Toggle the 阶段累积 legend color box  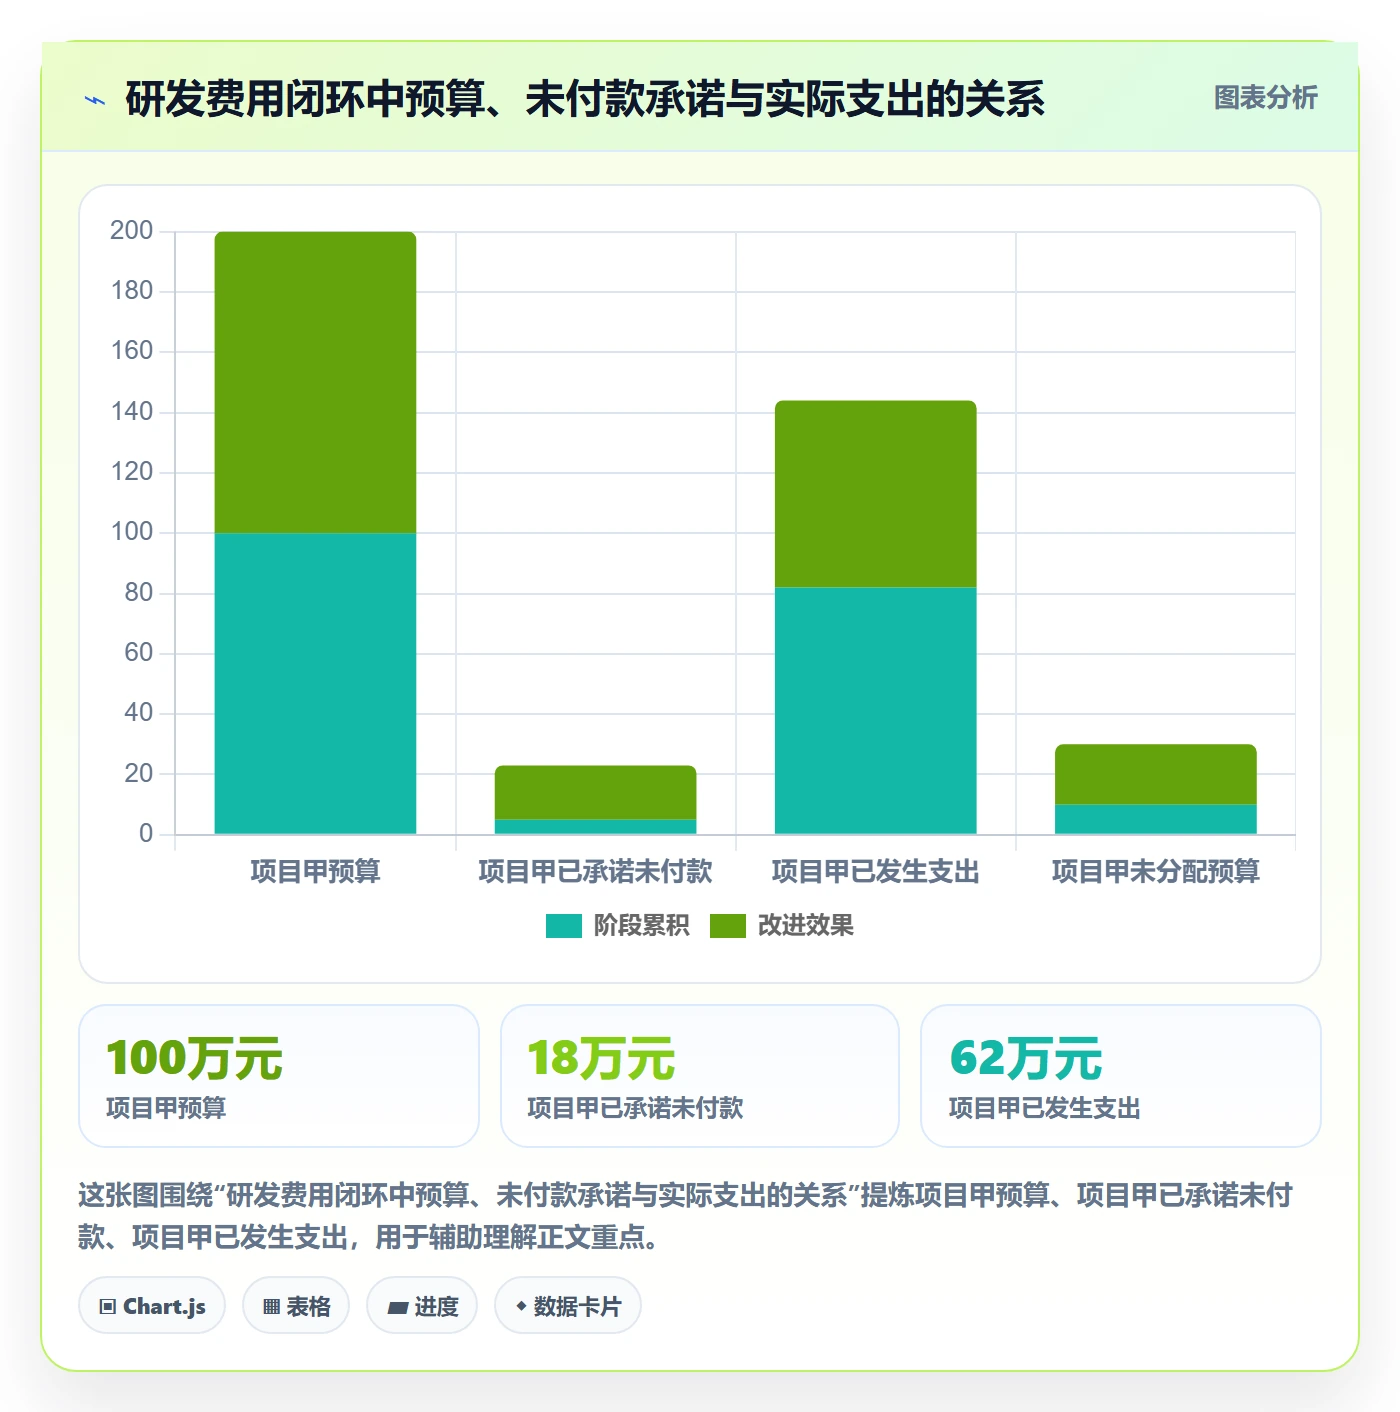(563, 926)
